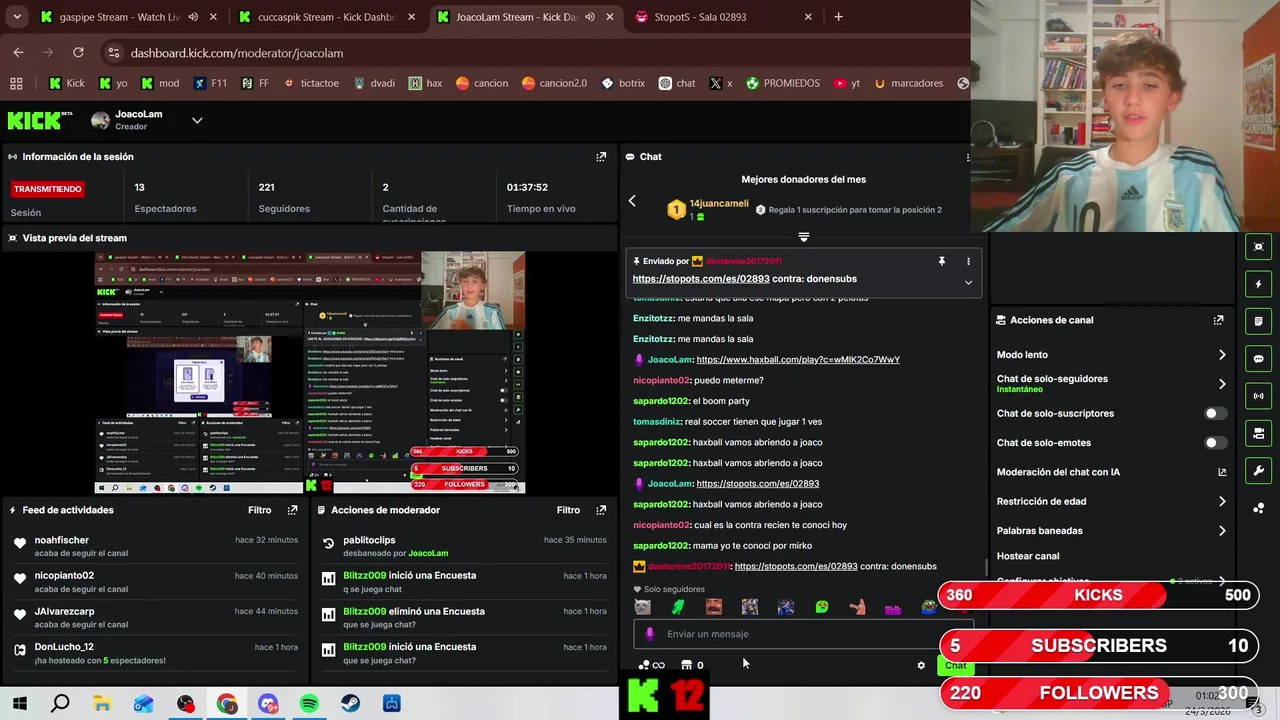Viewport: 1280px width, 720px height.
Task: Click Hostear canal option
Action: tap(1028, 556)
